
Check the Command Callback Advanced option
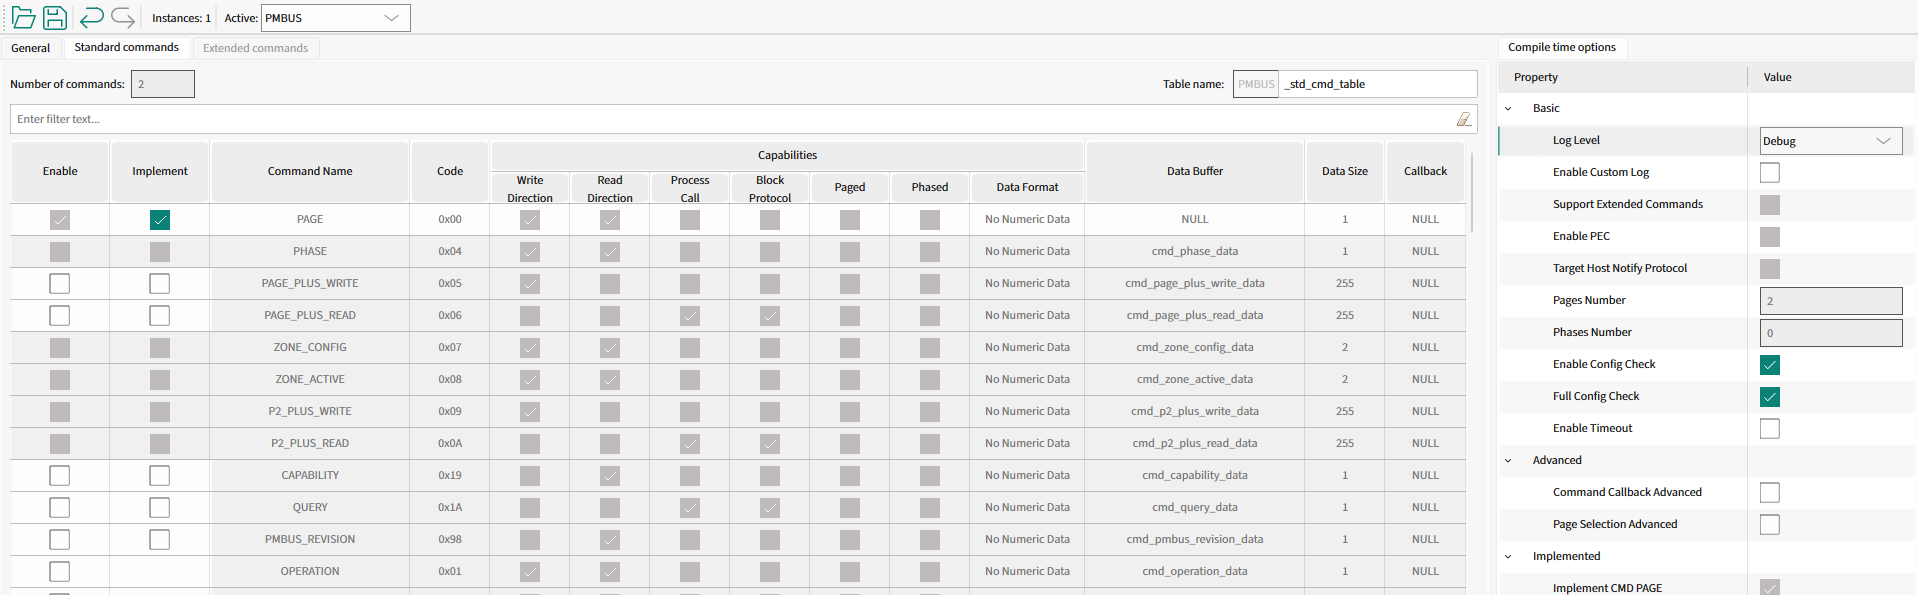pyautogui.click(x=1770, y=493)
